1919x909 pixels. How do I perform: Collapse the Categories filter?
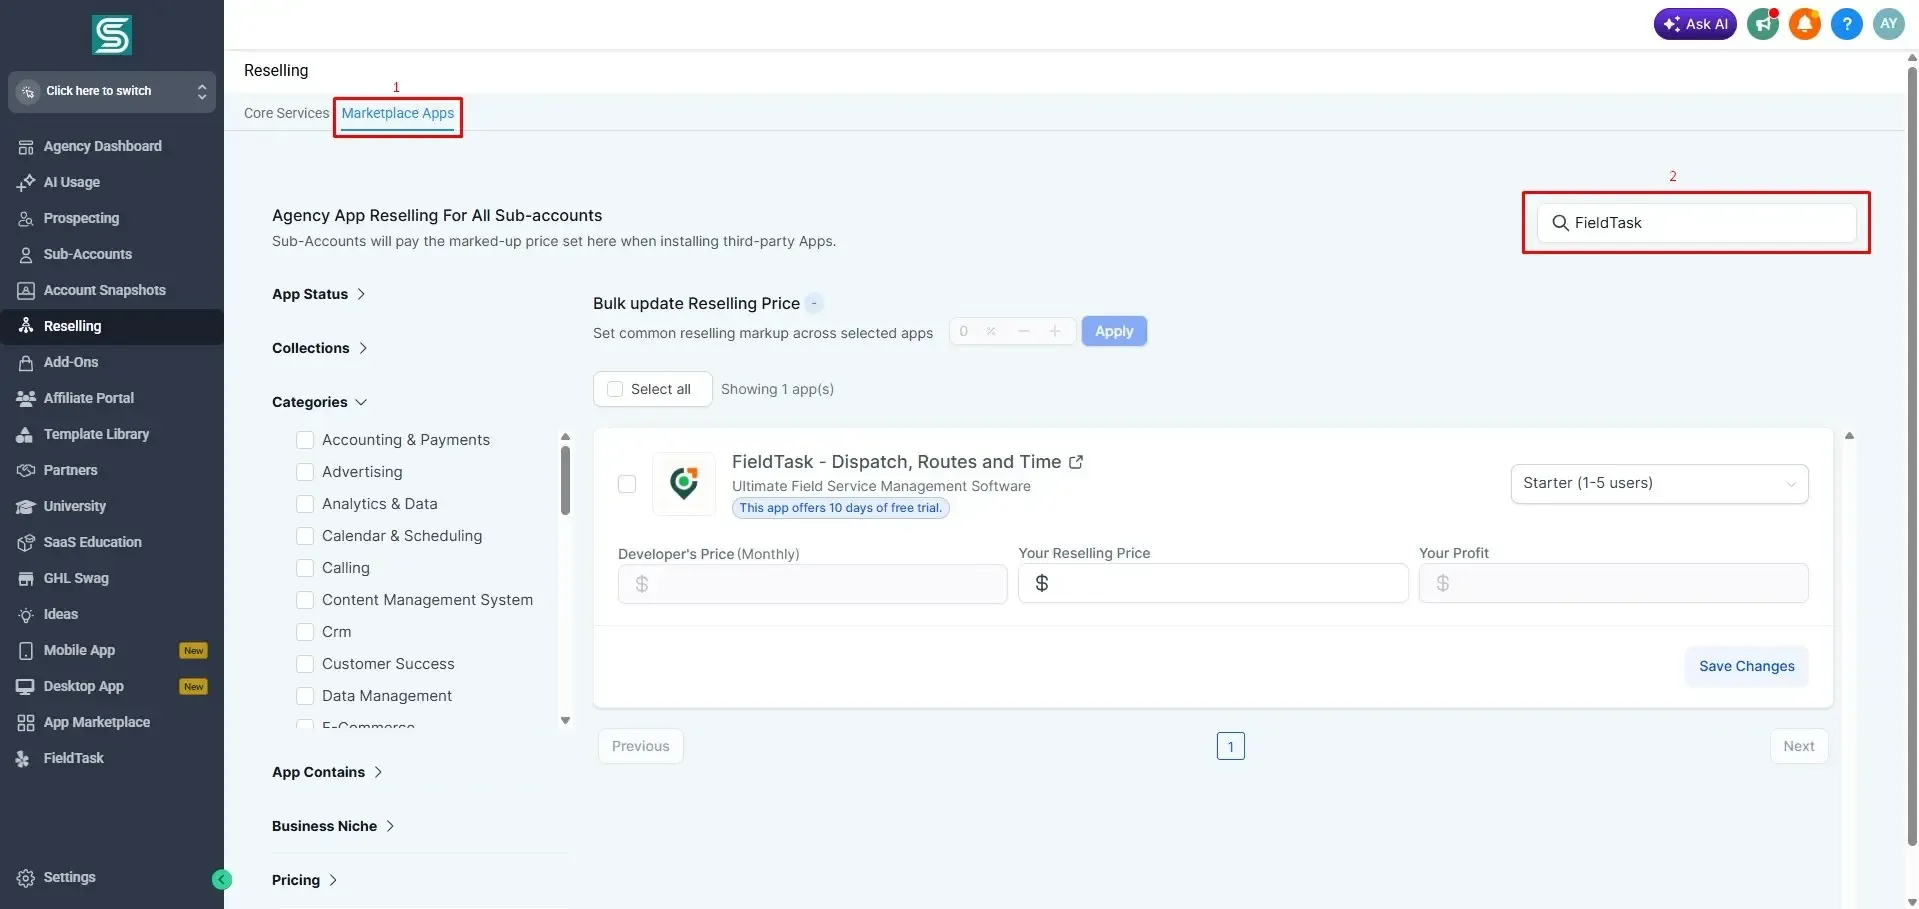tap(320, 402)
